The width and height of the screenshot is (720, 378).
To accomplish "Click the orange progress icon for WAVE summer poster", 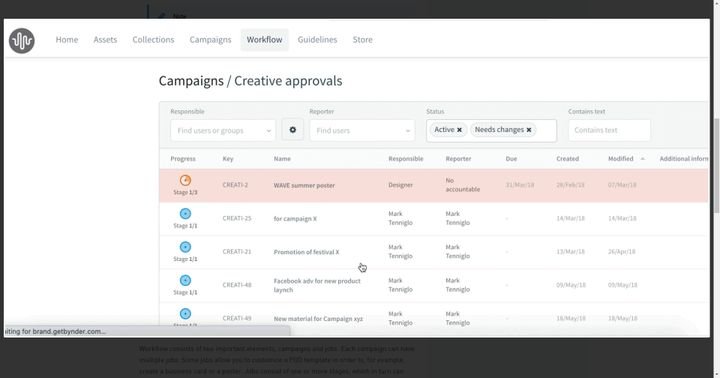I will pos(185,180).
